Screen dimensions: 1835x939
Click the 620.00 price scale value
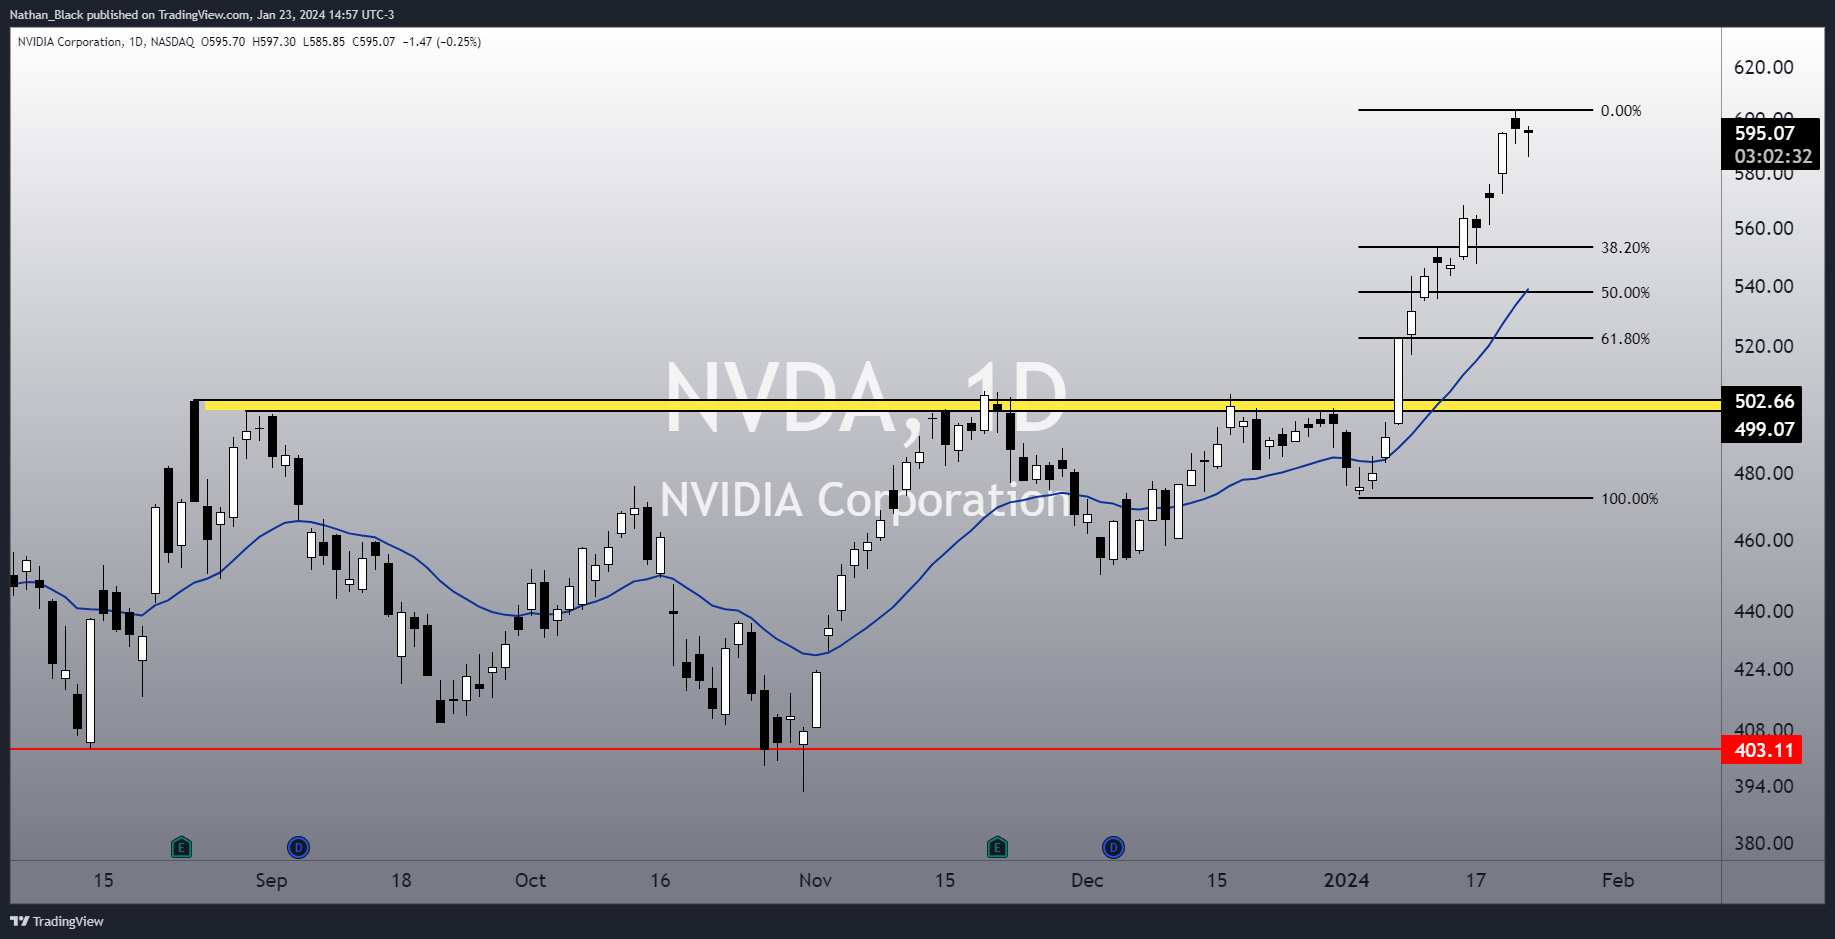(1764, 67)
